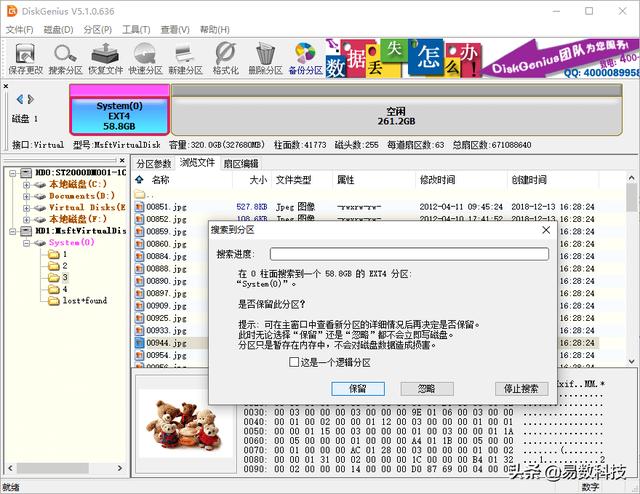Click the data loss advertisement banner
Screen dimensions: 640x494
click(482, 58)
